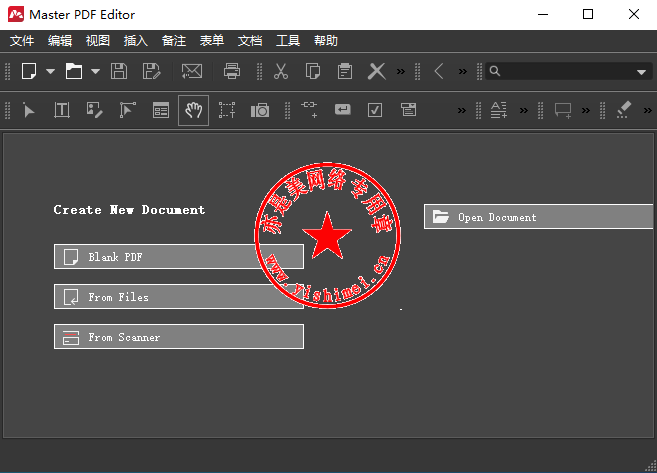The height and width of the screenshot is (473, 657).
Task: Click the Link tool icon
Action: click(309, 109)
